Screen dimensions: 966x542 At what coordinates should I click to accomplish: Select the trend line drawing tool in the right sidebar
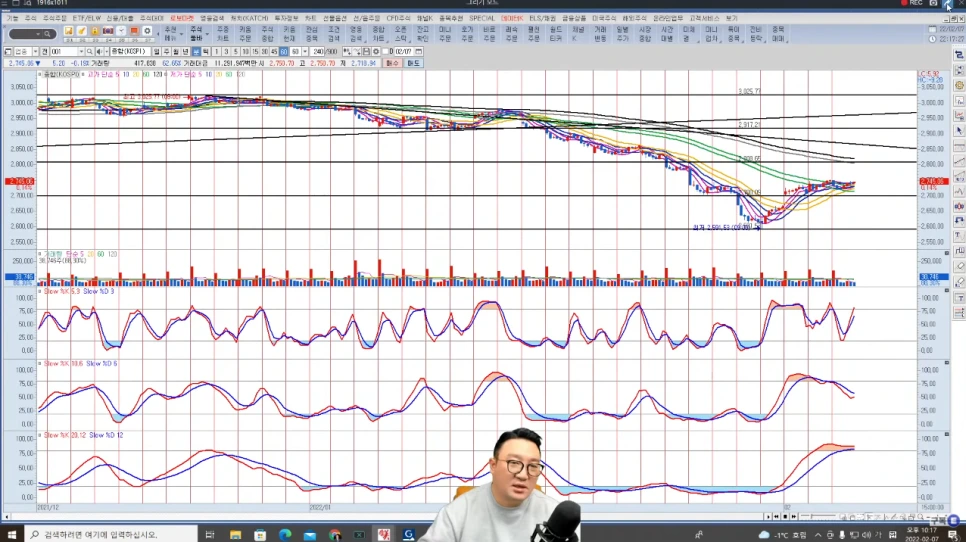click(959, 161)
